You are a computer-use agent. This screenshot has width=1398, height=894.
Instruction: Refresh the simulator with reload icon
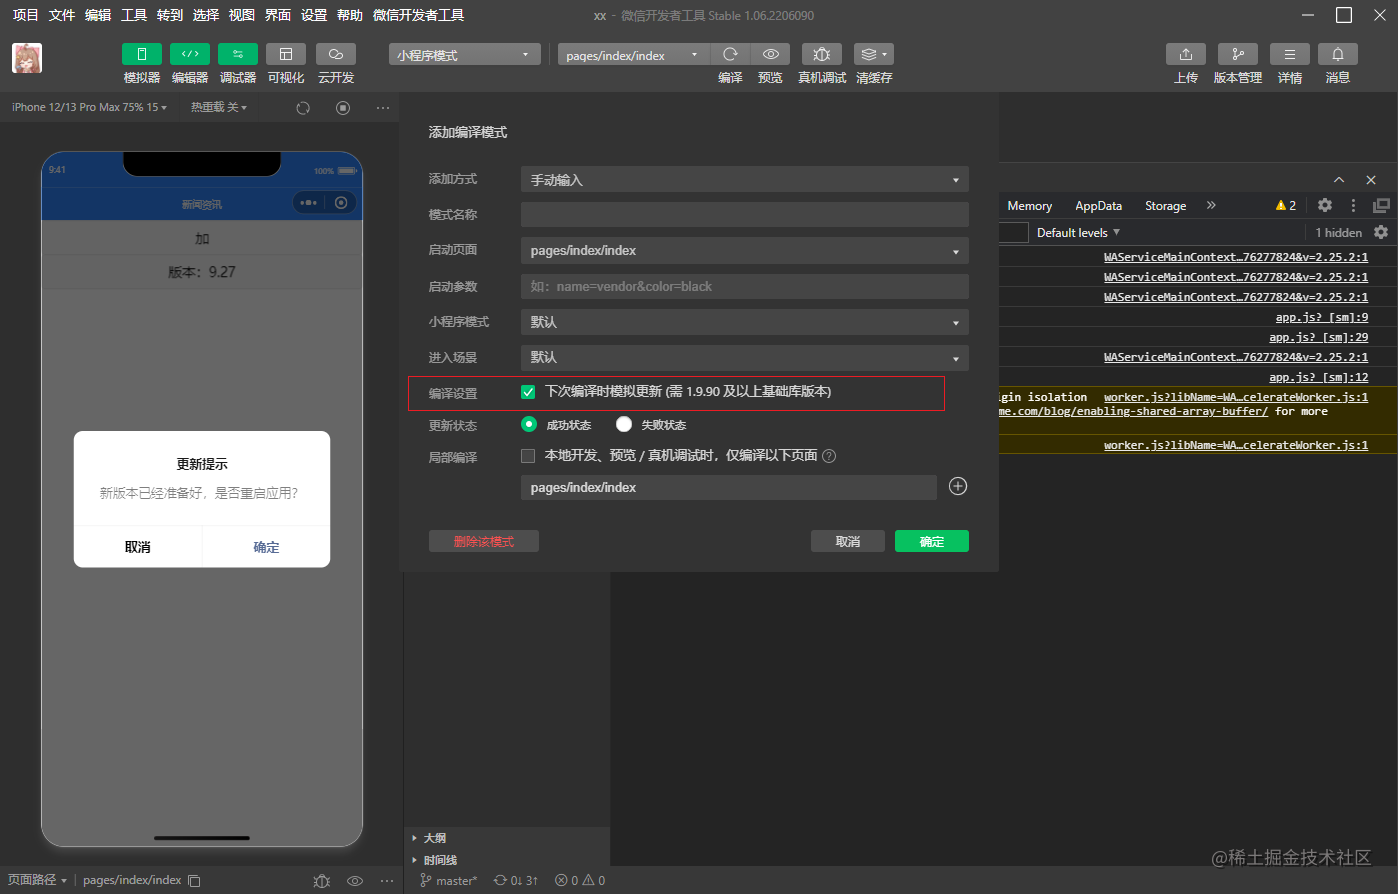point(303,107)
